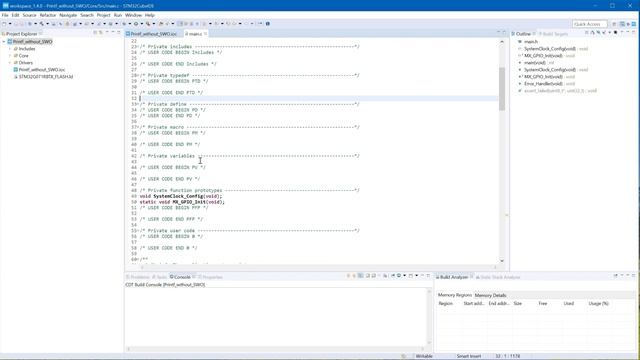The image size is (640, 360).
Task: Minimize the Build Analyzer panel
Action: coord(628,276)
